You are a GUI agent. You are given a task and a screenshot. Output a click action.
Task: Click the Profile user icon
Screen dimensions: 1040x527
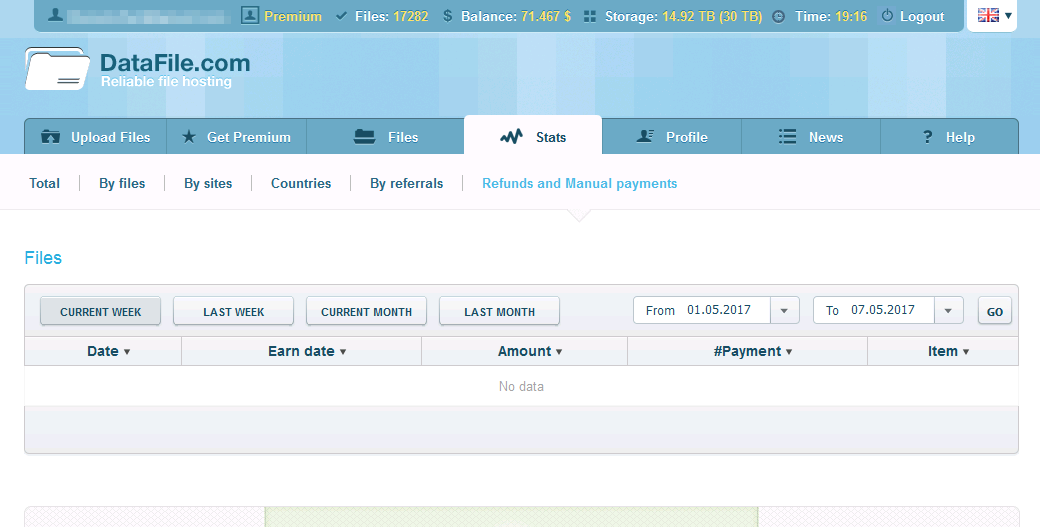click(645, 137)
